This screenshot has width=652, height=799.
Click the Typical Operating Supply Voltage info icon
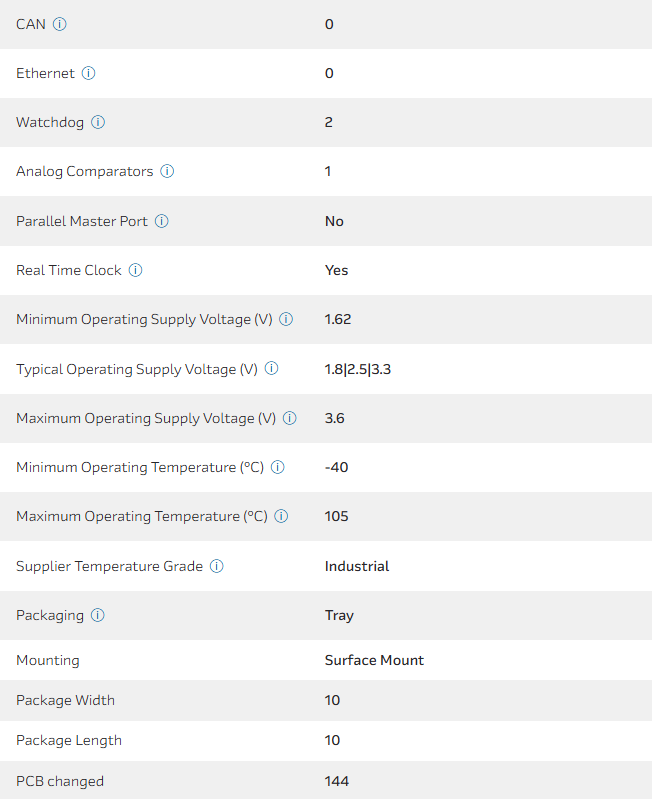271,369
